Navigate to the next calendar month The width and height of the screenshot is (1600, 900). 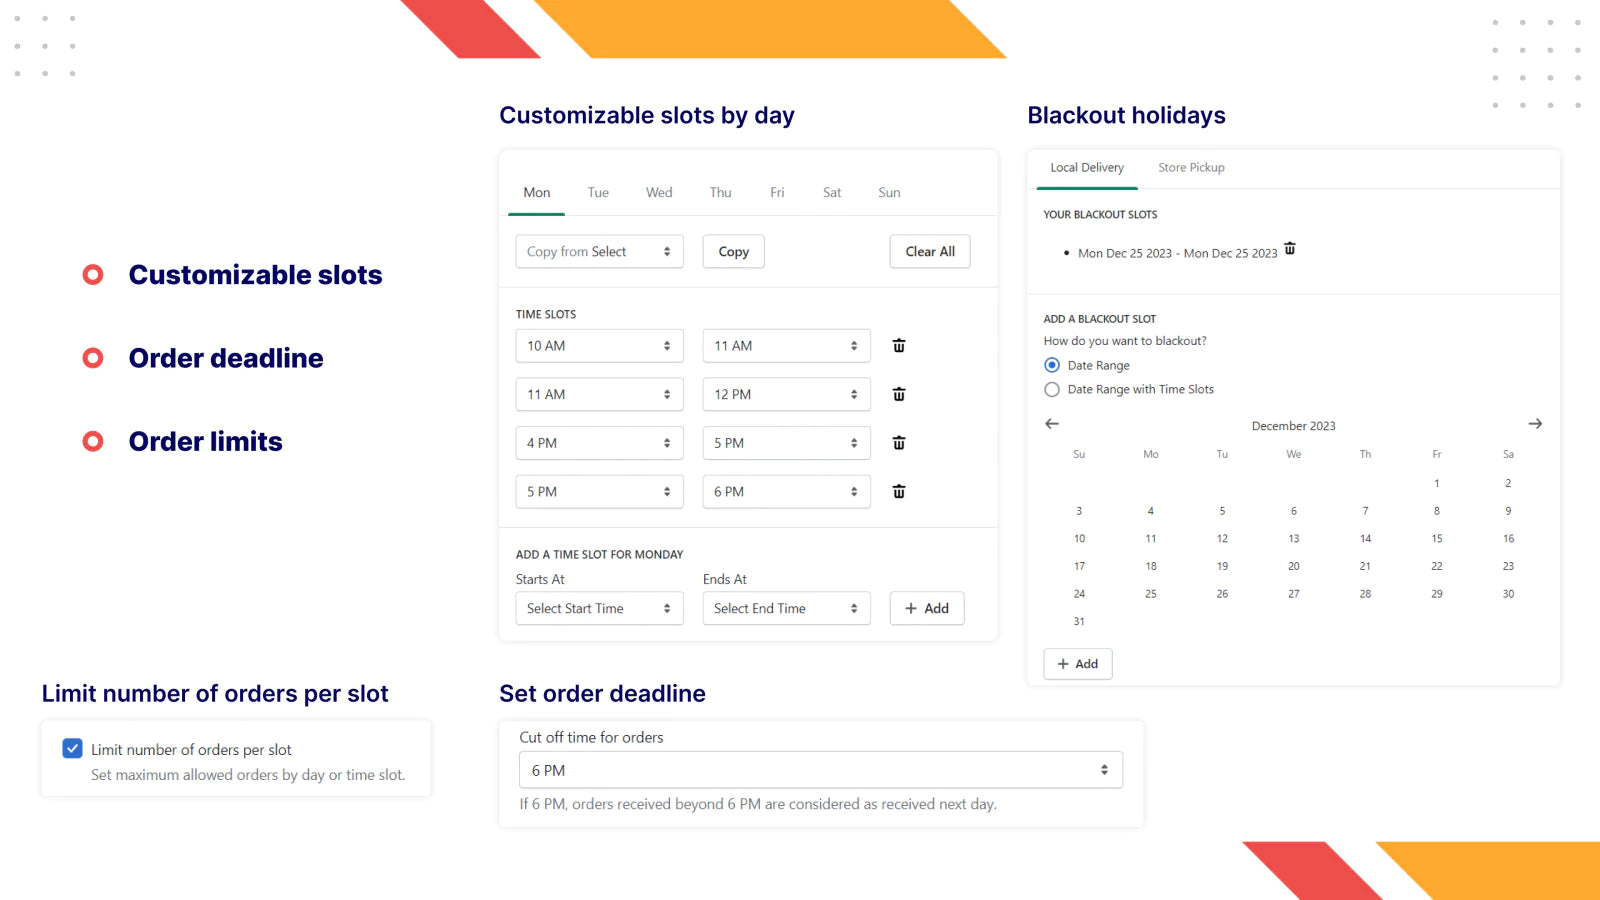pos(1535,424)
